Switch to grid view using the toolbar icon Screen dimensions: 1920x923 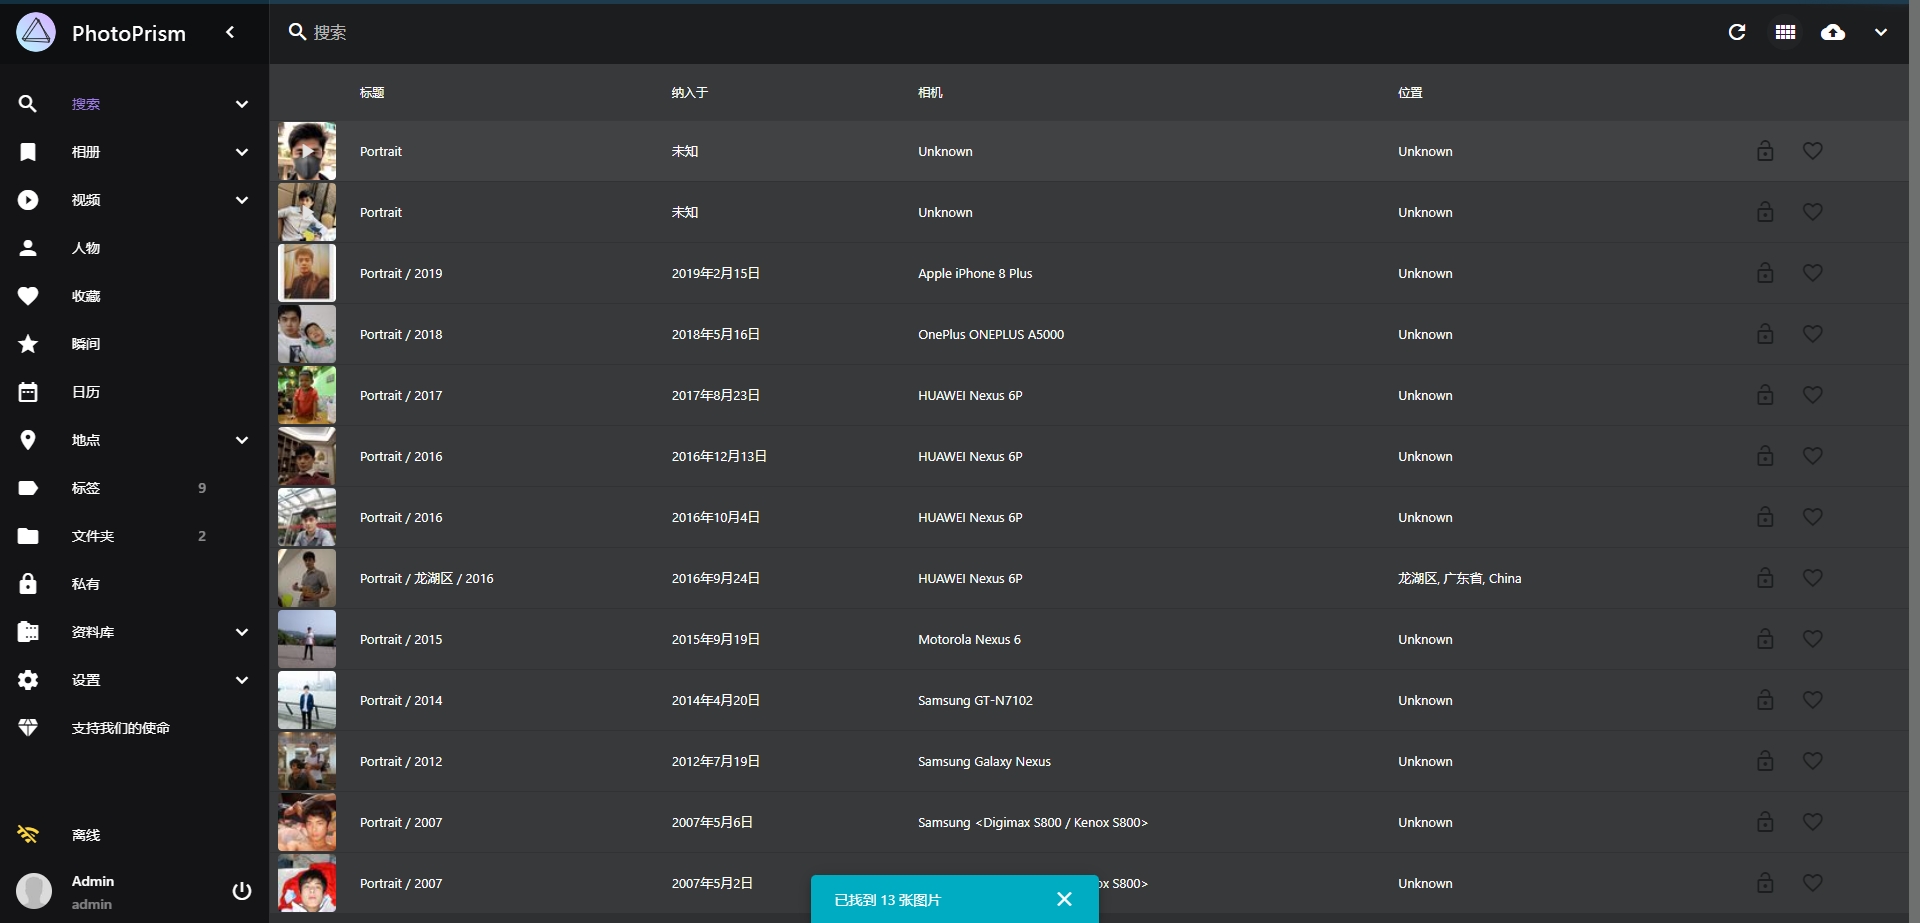click(x=1785, y=32)
